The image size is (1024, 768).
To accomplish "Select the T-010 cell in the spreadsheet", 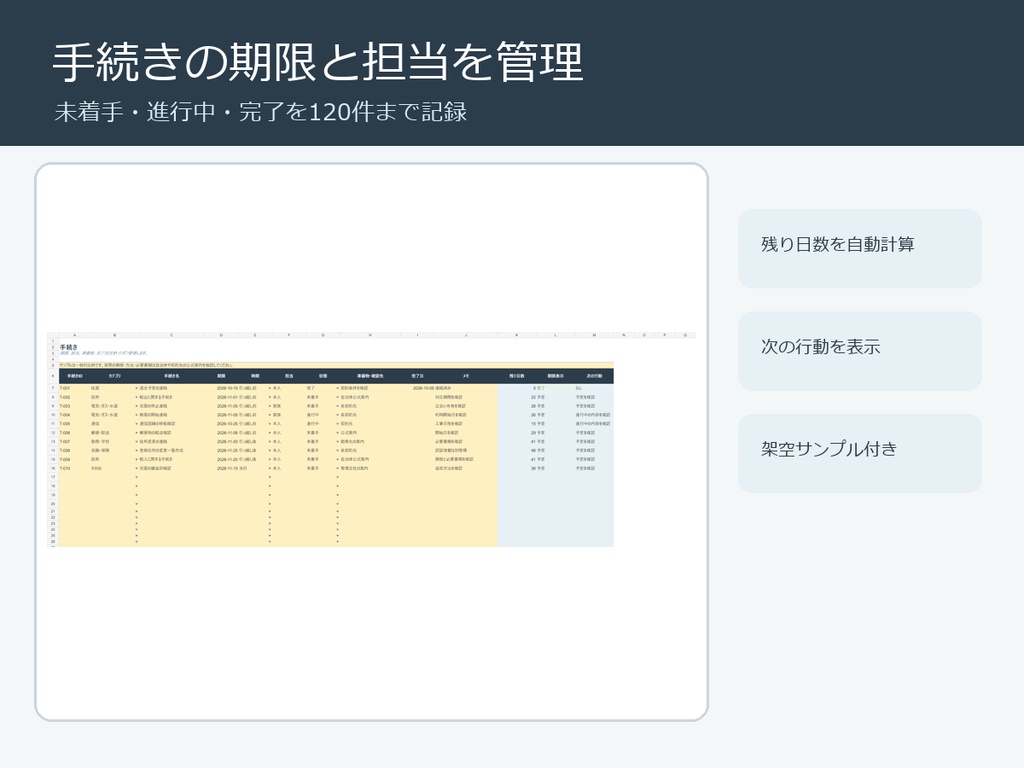I will click(x=65, y=468).
